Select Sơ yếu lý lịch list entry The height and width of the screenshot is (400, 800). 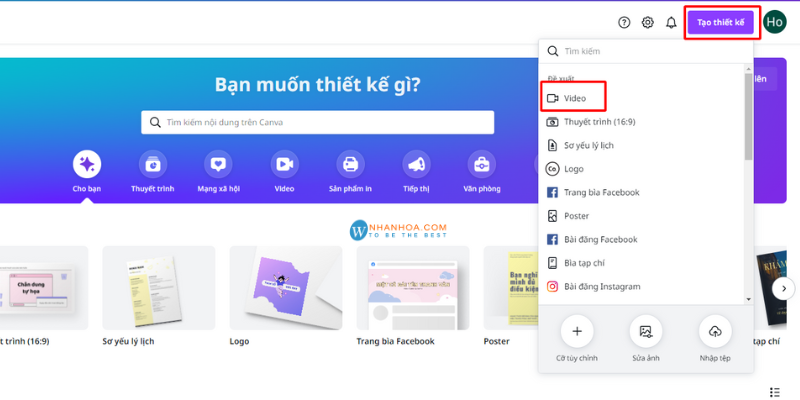[x=642, y=145]
